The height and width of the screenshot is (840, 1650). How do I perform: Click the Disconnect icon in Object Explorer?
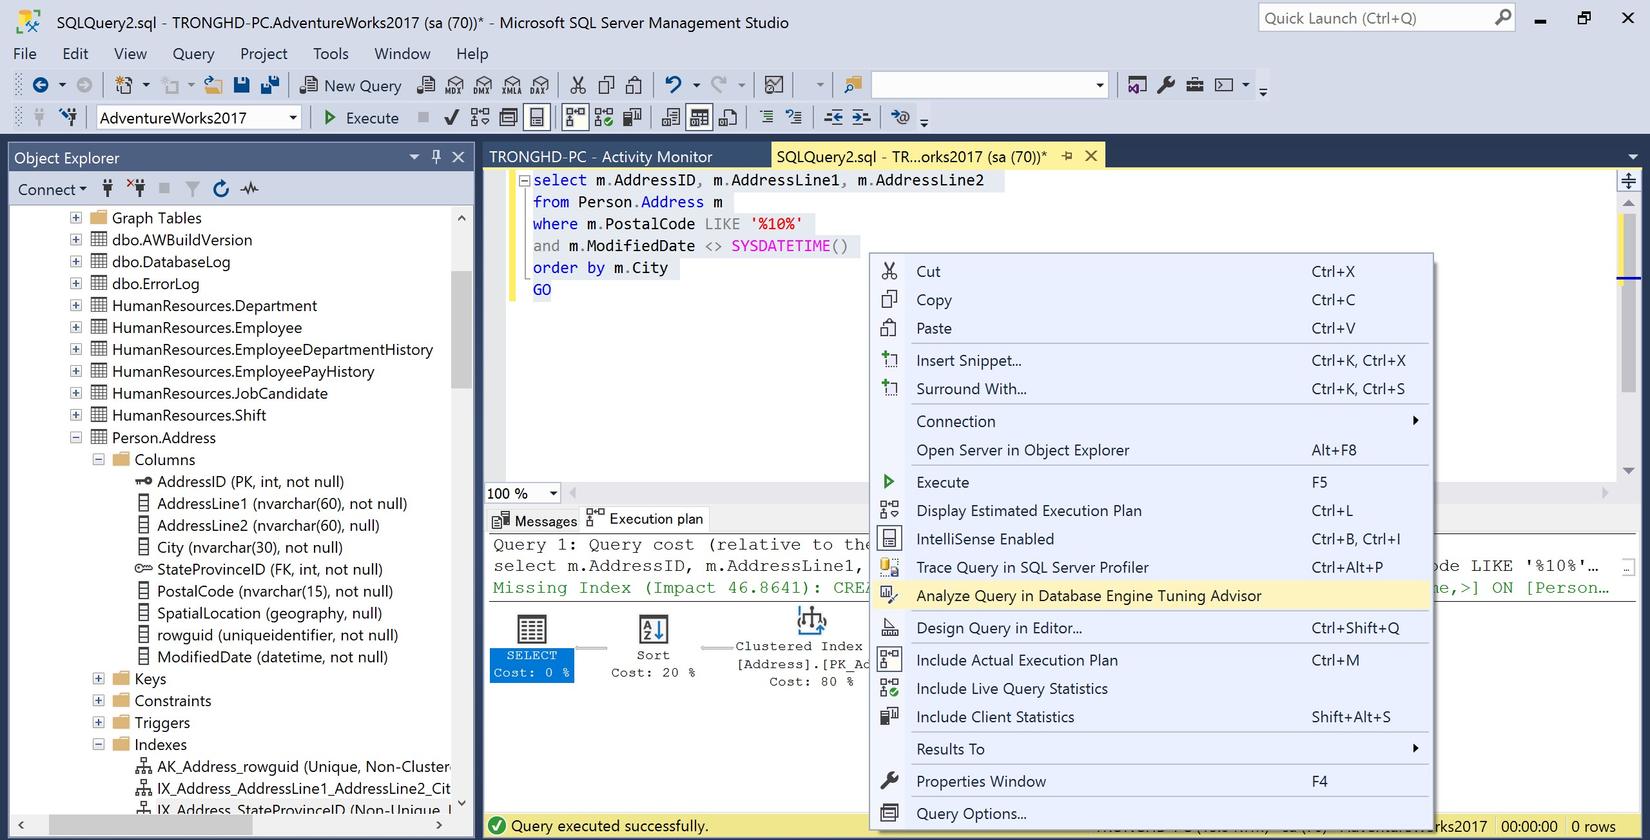(x=137, y=189)
